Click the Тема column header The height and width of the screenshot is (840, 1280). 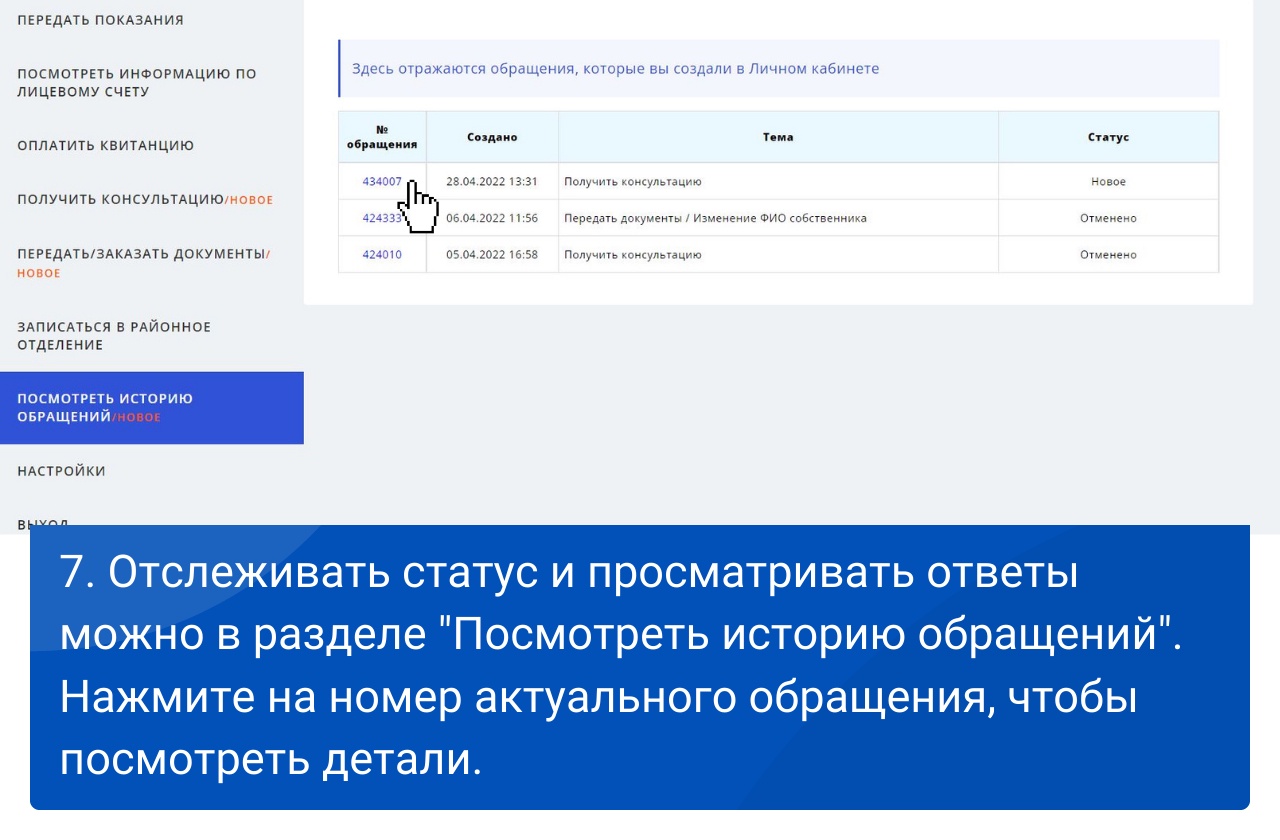(778, 137)
